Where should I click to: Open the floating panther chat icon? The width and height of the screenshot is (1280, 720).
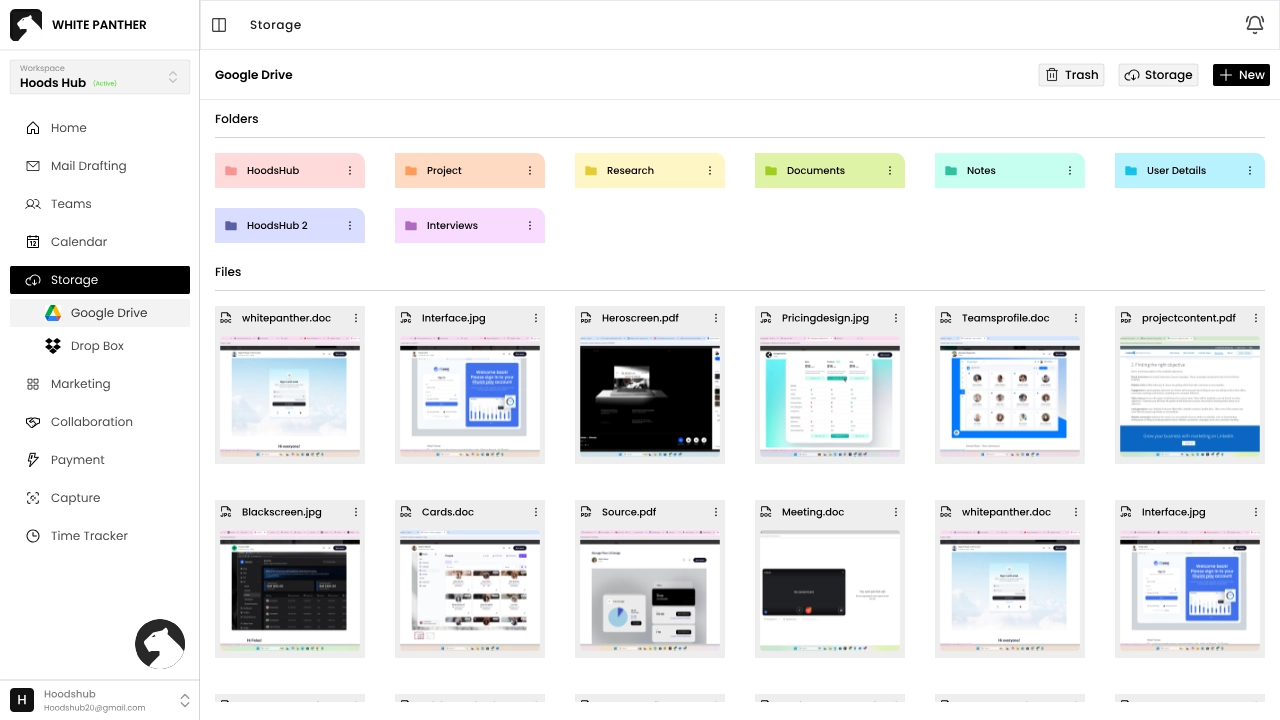click(x=160, y=644)
